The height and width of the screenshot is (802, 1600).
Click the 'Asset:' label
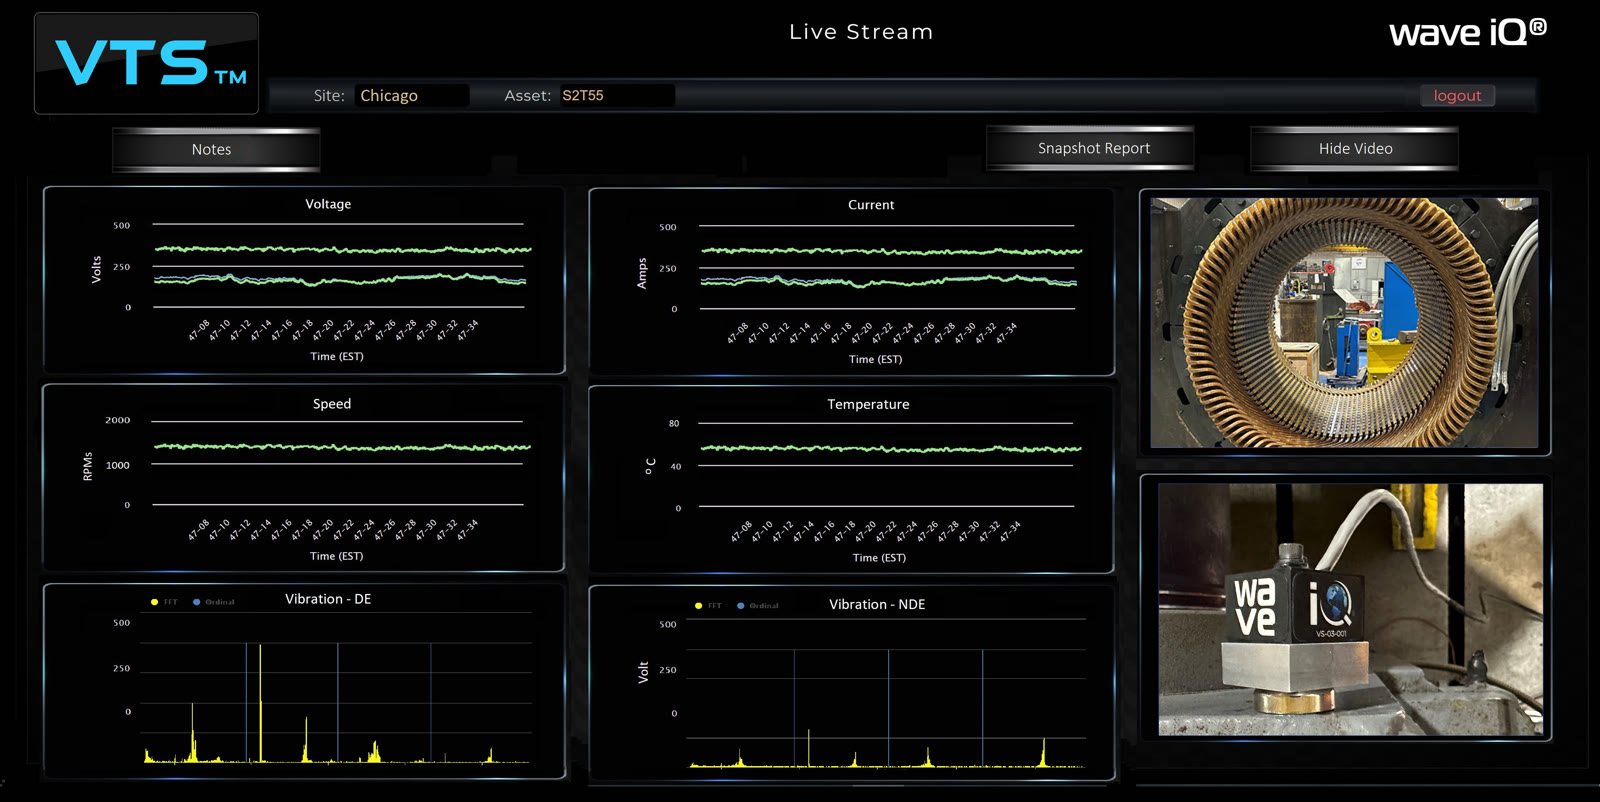click(x=528, y=96)
